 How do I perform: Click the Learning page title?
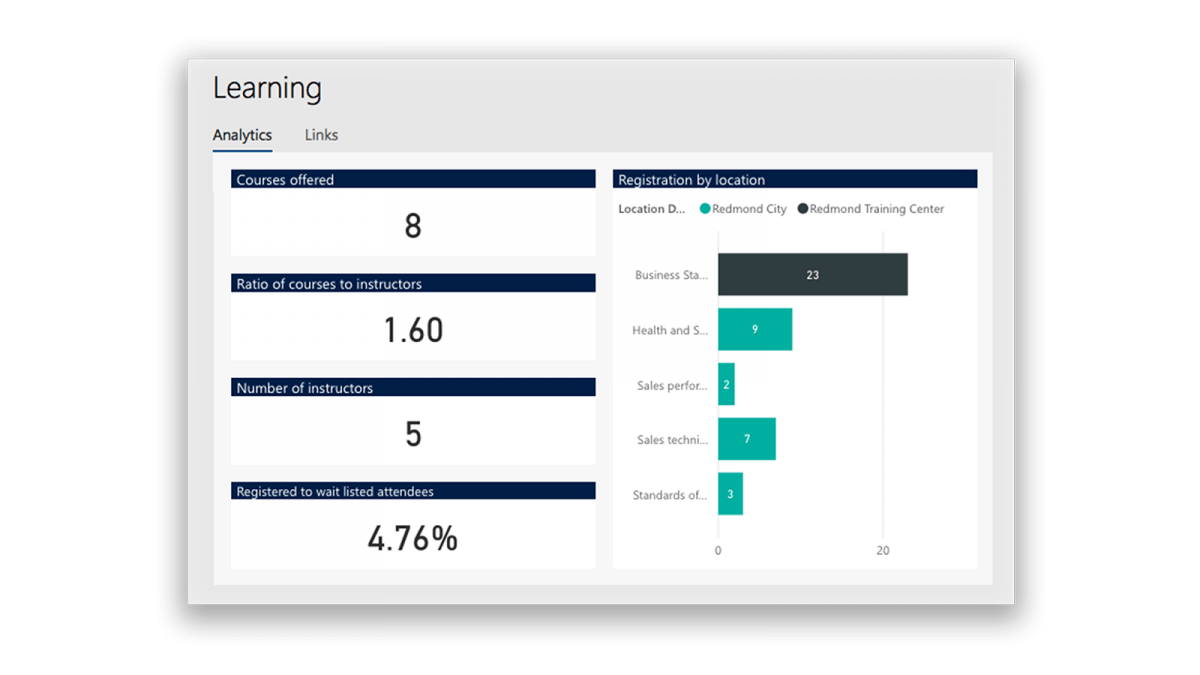[x=266, y=88]
